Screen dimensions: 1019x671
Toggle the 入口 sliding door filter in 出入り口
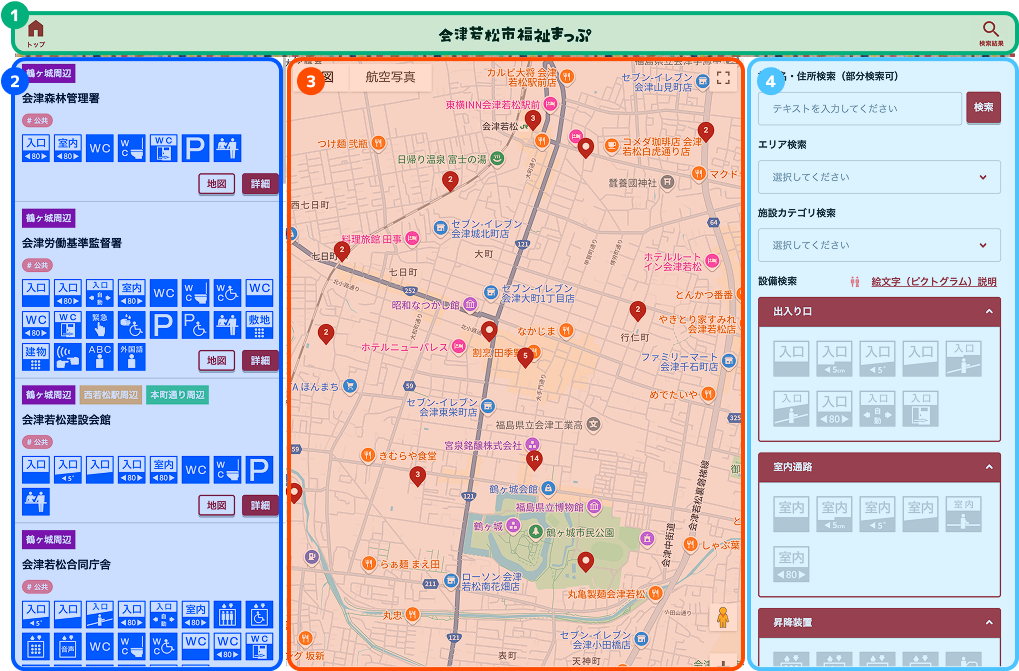(920, 409)
